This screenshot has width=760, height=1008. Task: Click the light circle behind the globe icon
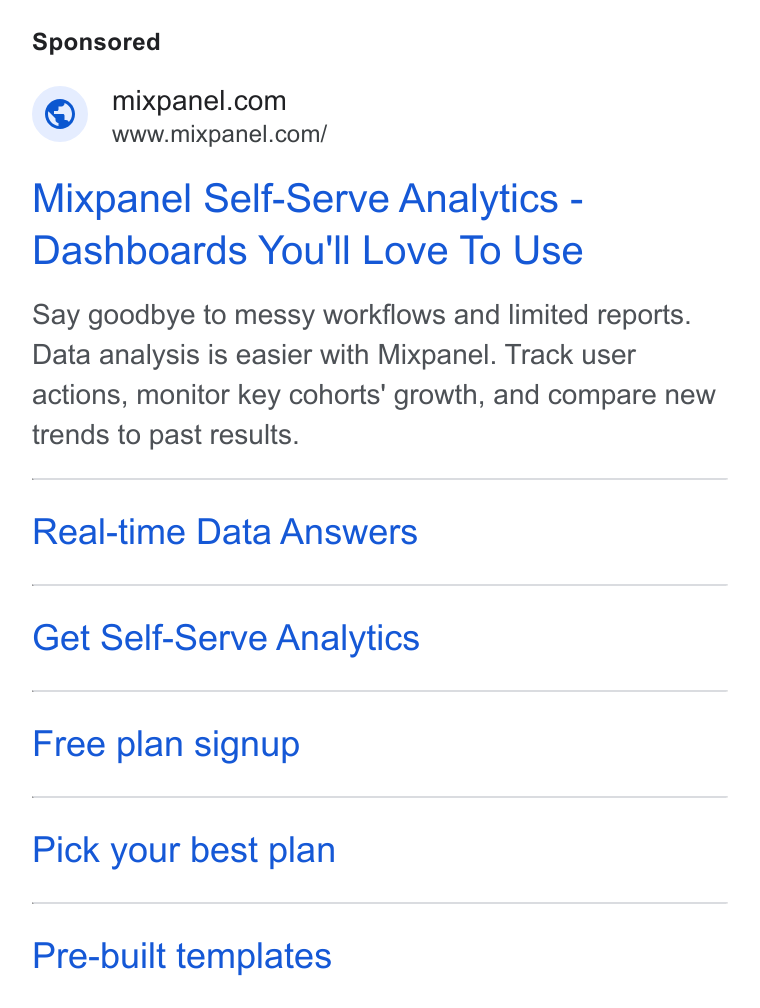click(60, 114)
